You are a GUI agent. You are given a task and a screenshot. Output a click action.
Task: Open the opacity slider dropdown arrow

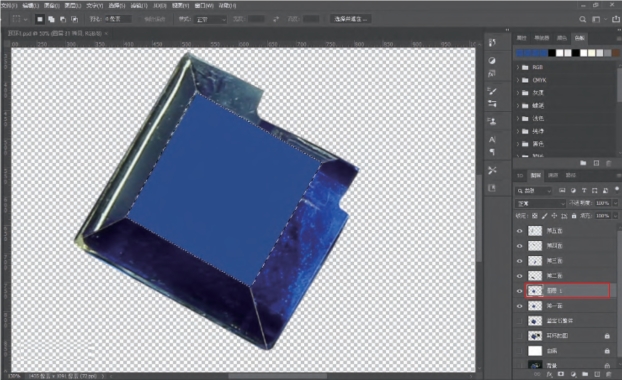(616, 203)
